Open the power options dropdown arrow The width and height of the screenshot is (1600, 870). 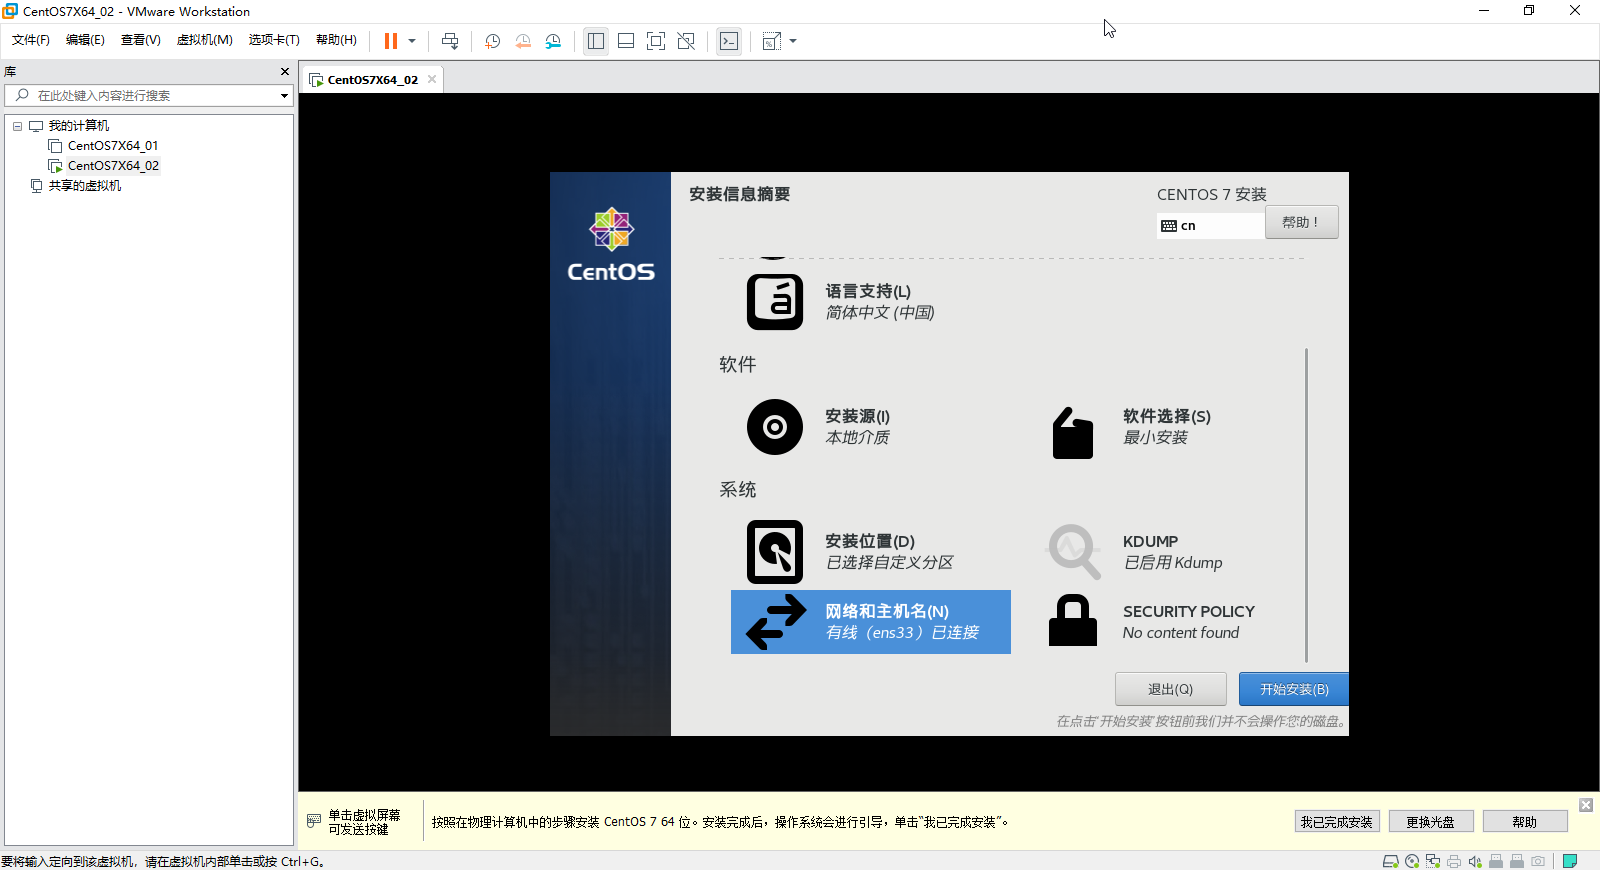point(412,41)
